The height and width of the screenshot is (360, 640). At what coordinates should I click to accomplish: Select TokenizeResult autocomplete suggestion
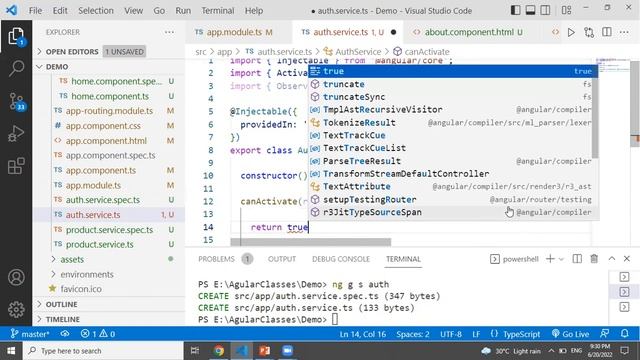[450, 122]
